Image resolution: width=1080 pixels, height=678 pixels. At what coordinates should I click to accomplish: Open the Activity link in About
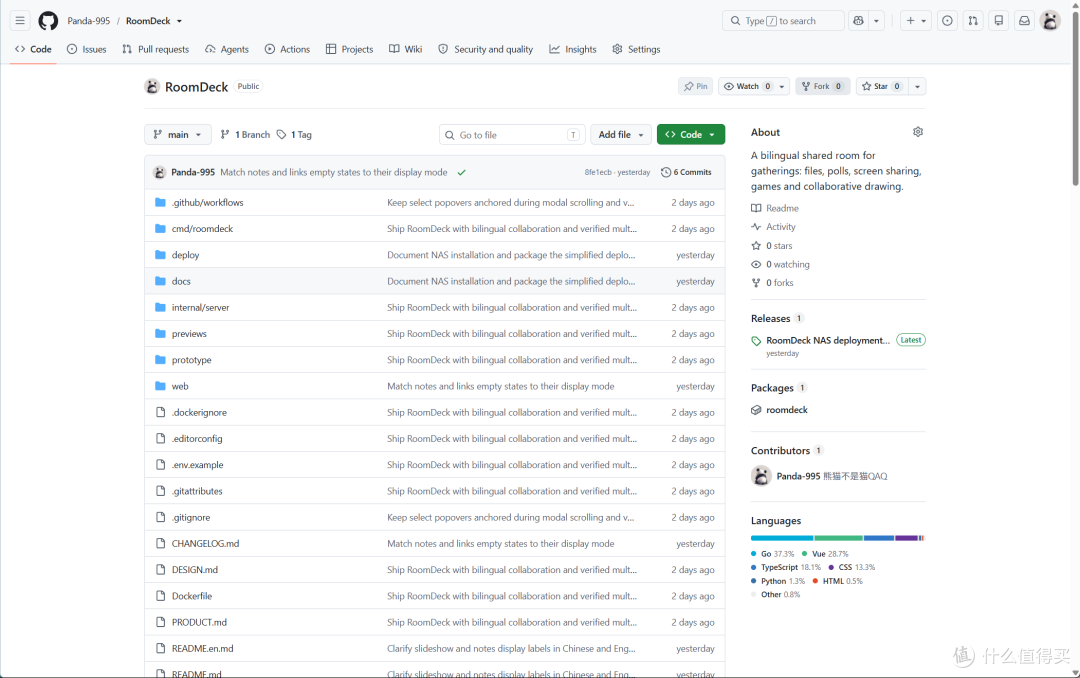point(773,227)
